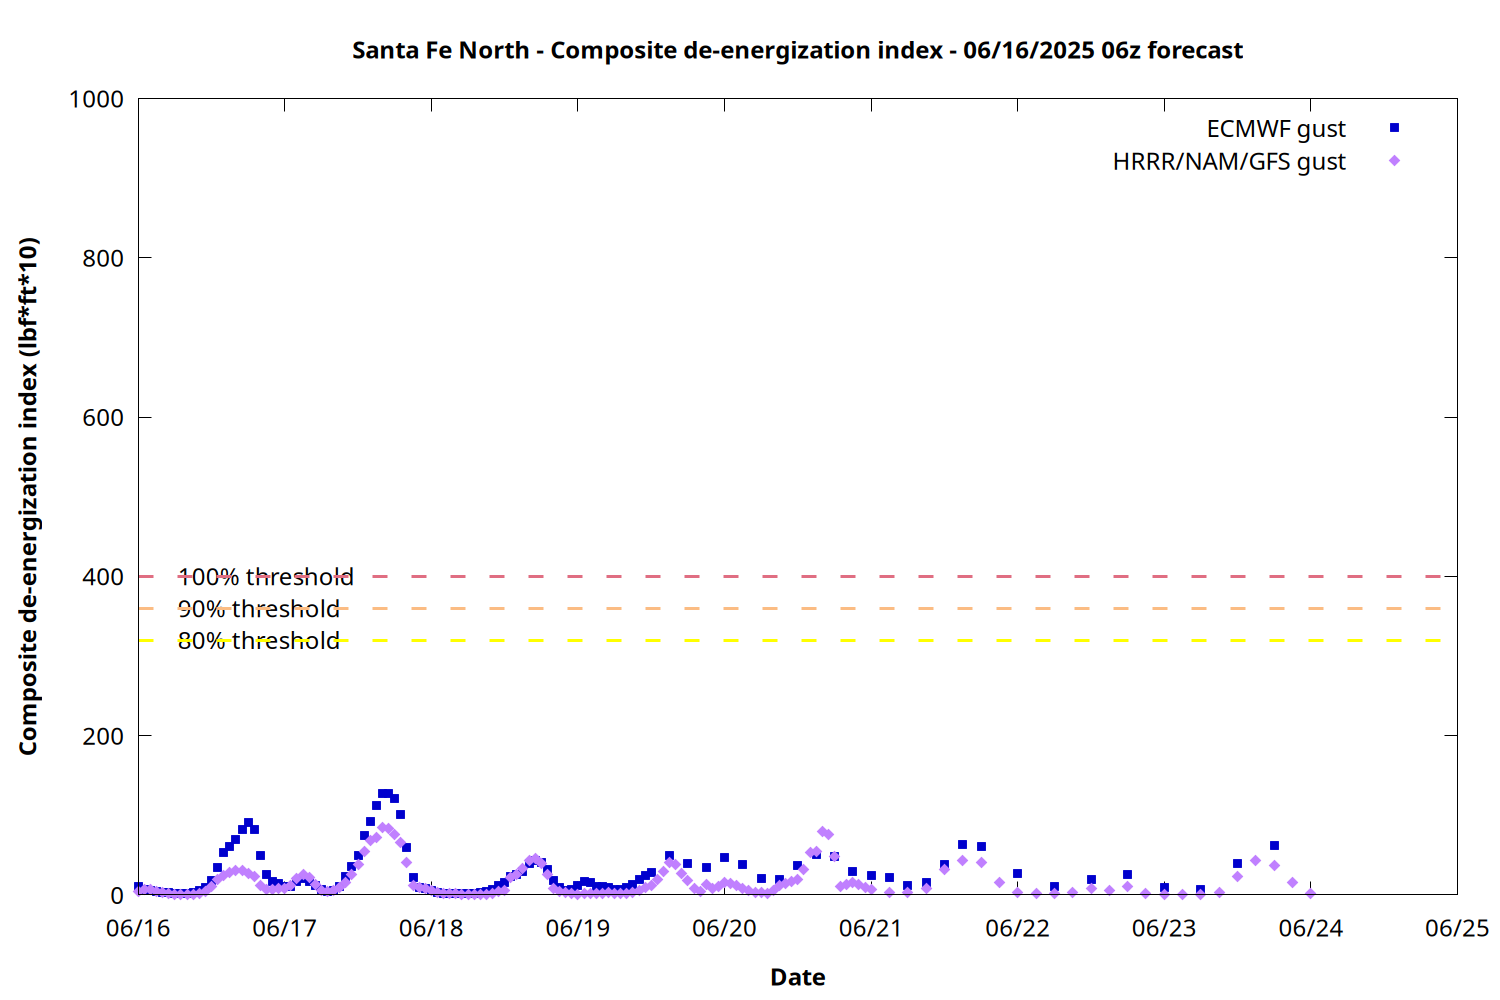Click the y-axis value 800
This screenshot has height=1000, width=1500.
(103, 258)
